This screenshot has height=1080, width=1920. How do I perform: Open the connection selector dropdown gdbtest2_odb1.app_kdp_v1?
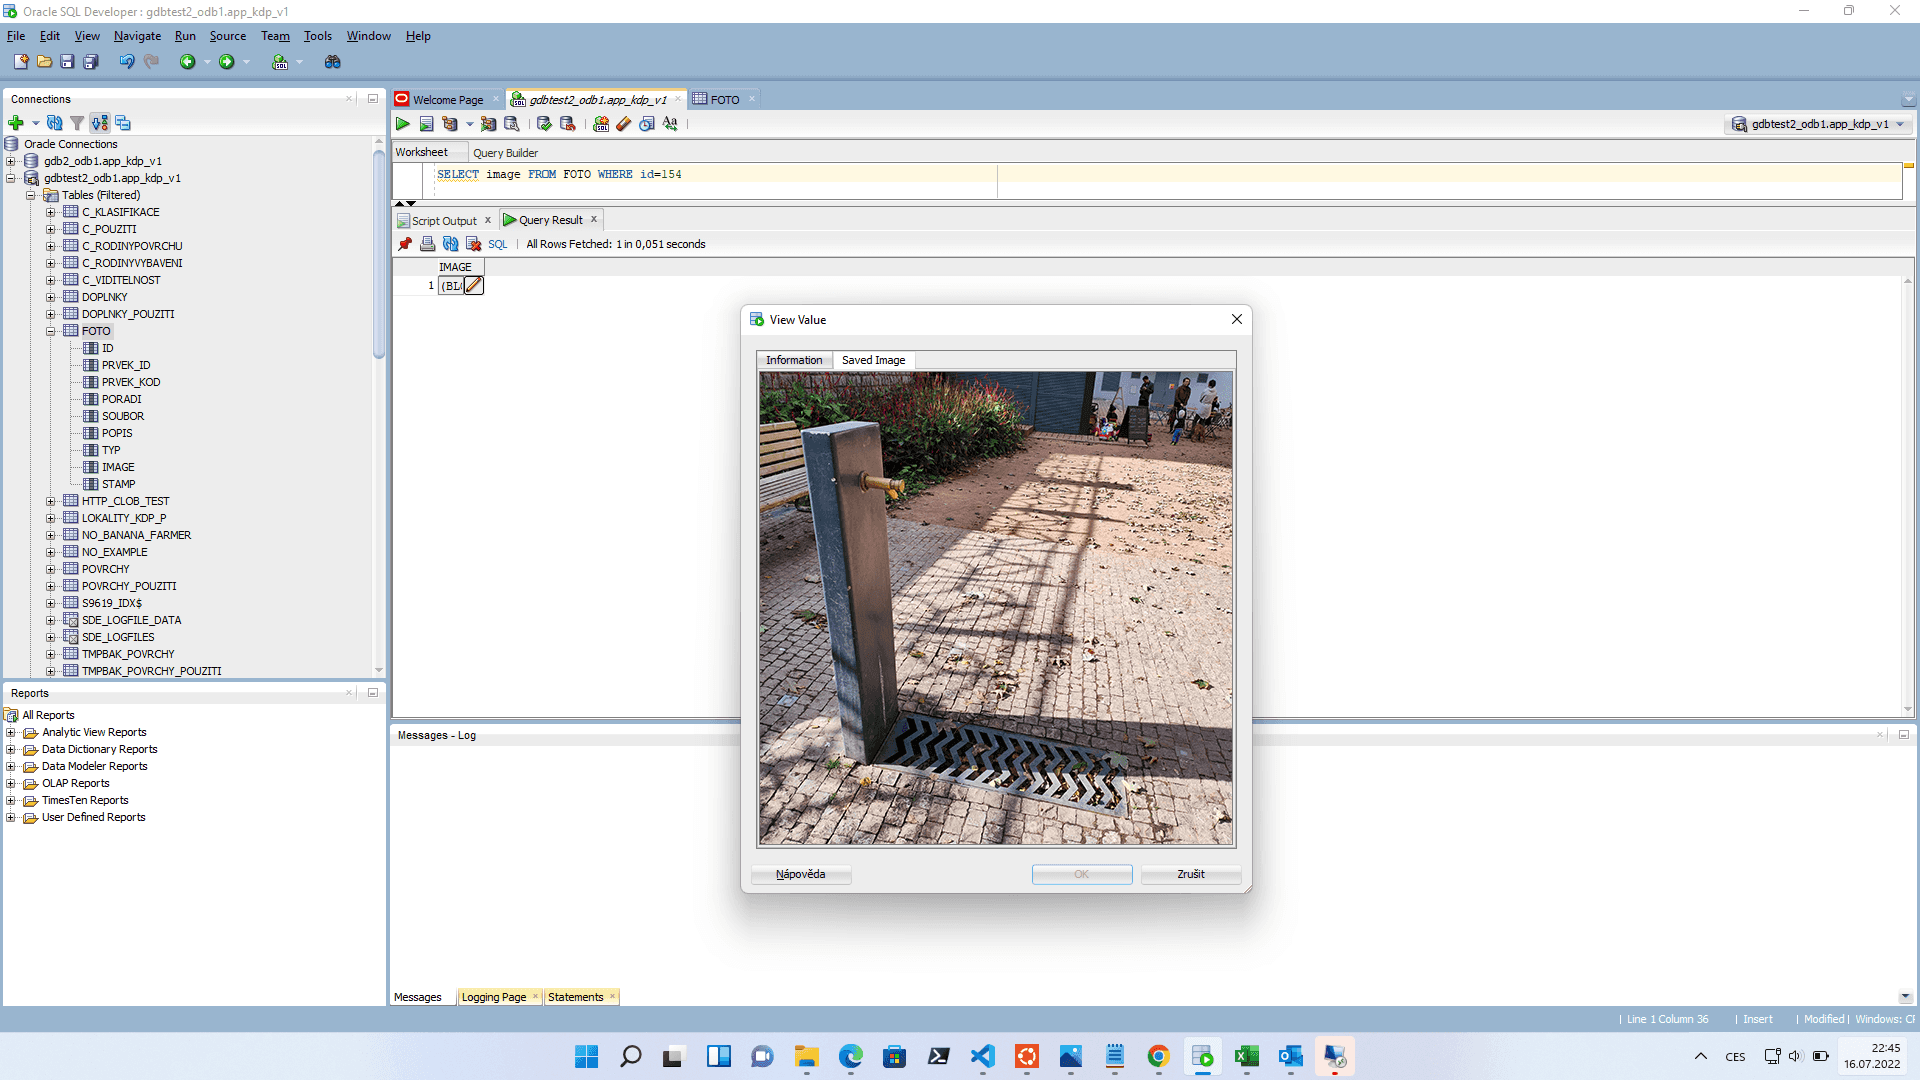point(1818,124)
